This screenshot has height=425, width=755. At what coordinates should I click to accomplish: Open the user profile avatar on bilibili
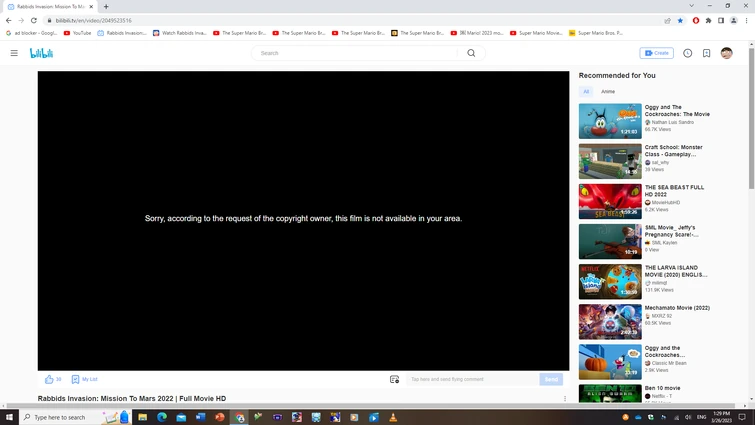pos(727,53)
